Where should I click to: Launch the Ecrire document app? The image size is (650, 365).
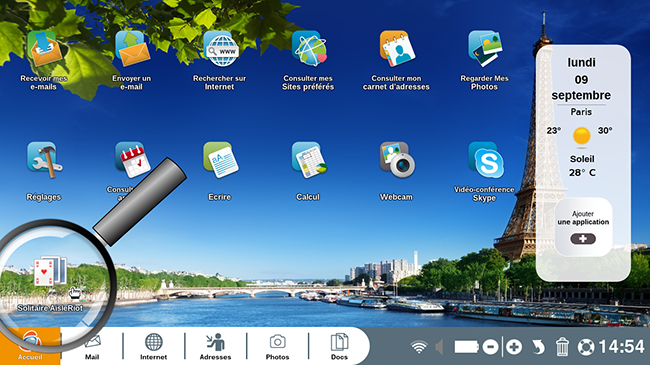coord(221,160)
